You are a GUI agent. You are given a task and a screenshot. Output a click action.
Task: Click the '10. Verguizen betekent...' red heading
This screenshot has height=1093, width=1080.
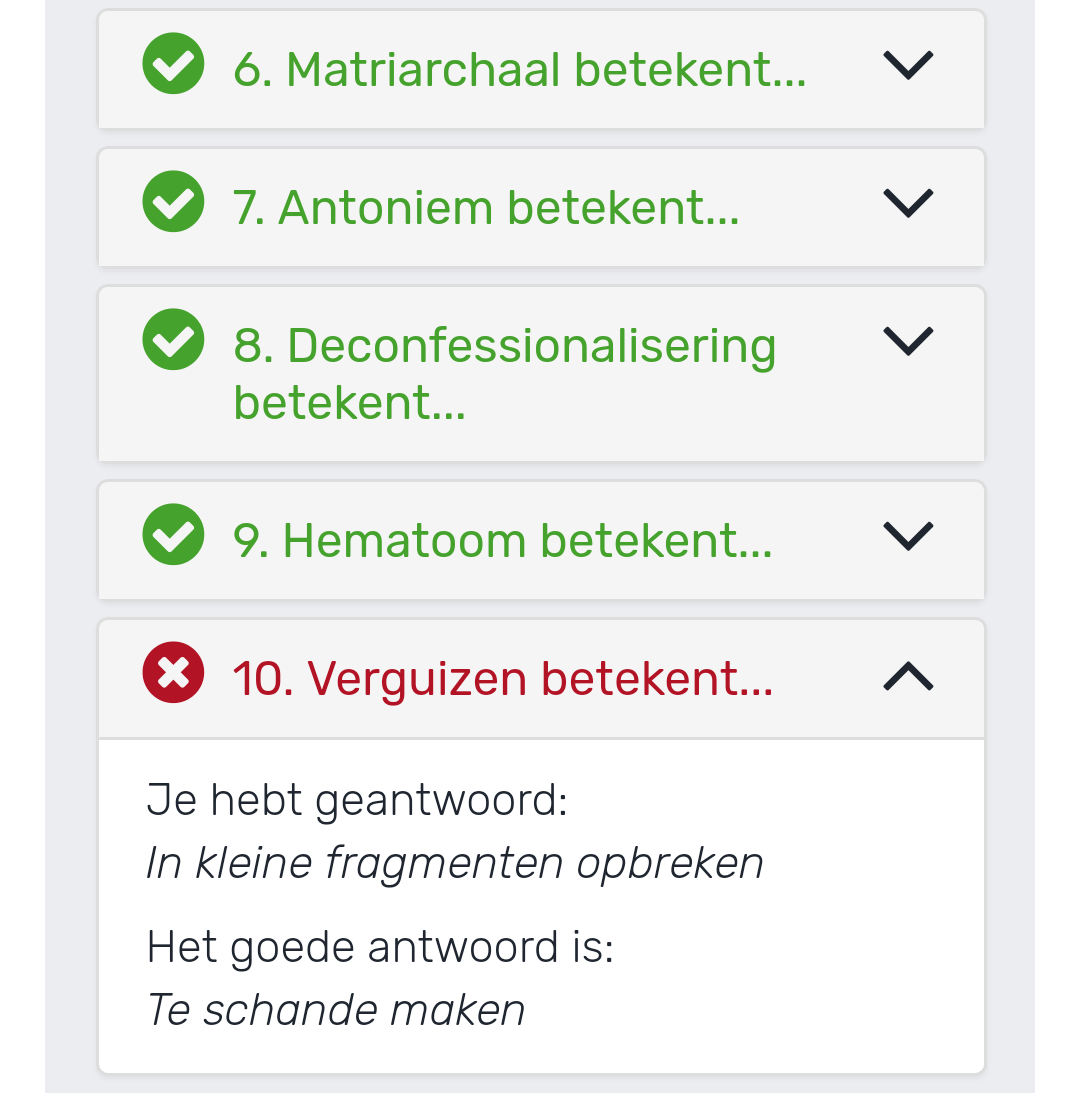503,679
